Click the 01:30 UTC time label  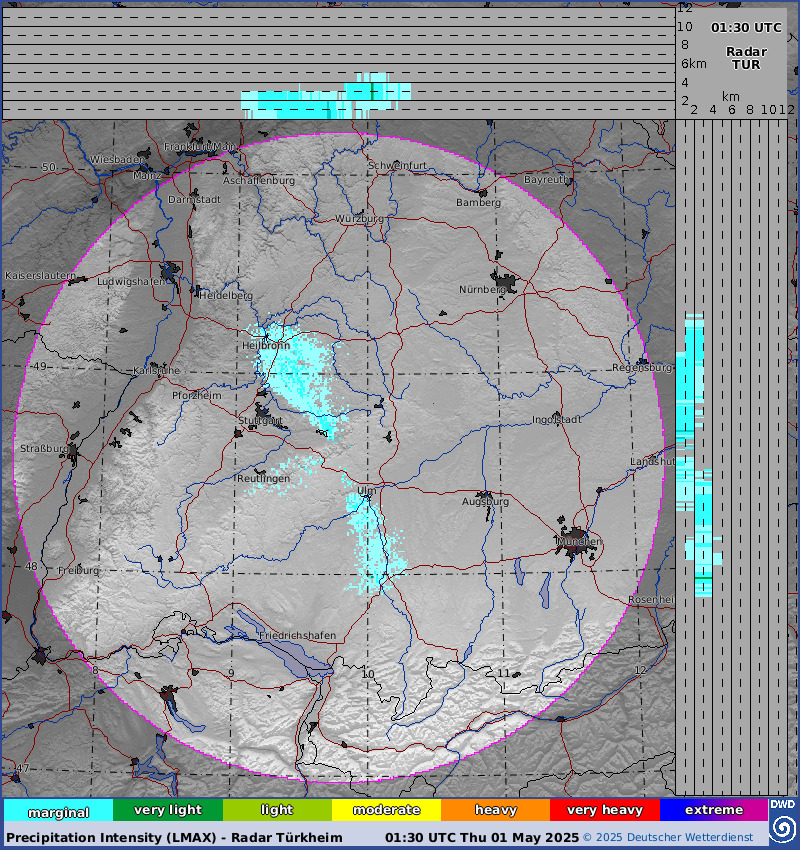tap(746, 28)
